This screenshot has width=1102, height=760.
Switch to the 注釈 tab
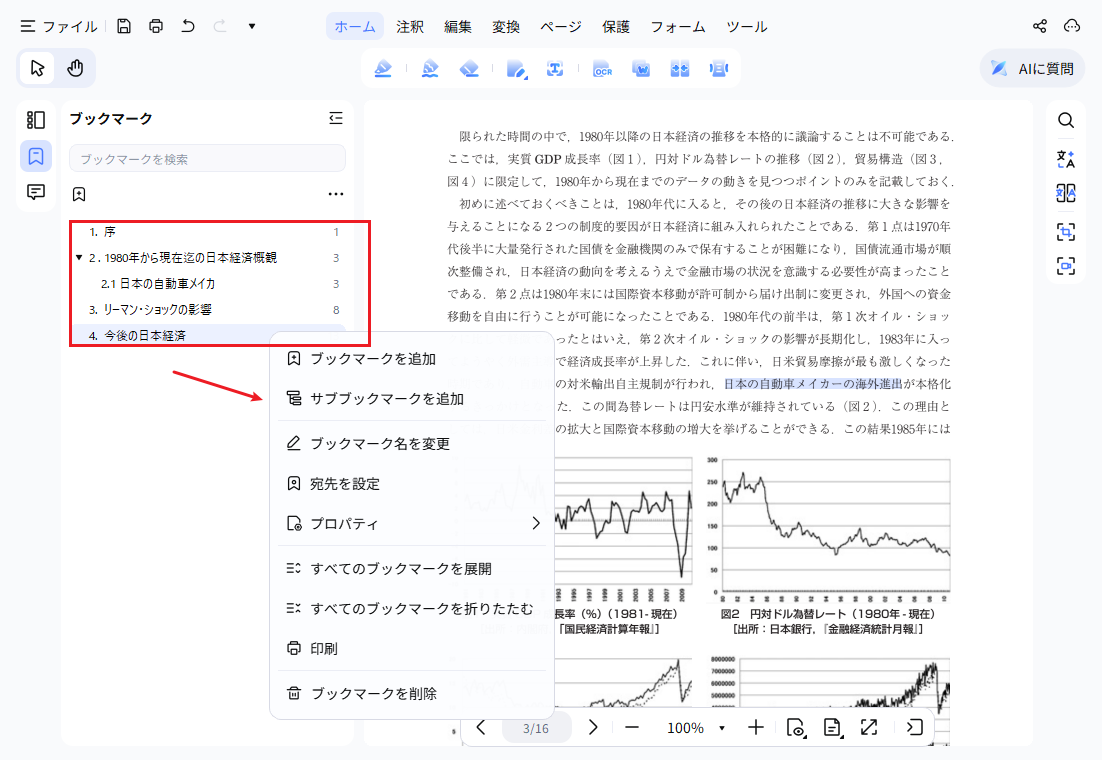pos(410,27)
